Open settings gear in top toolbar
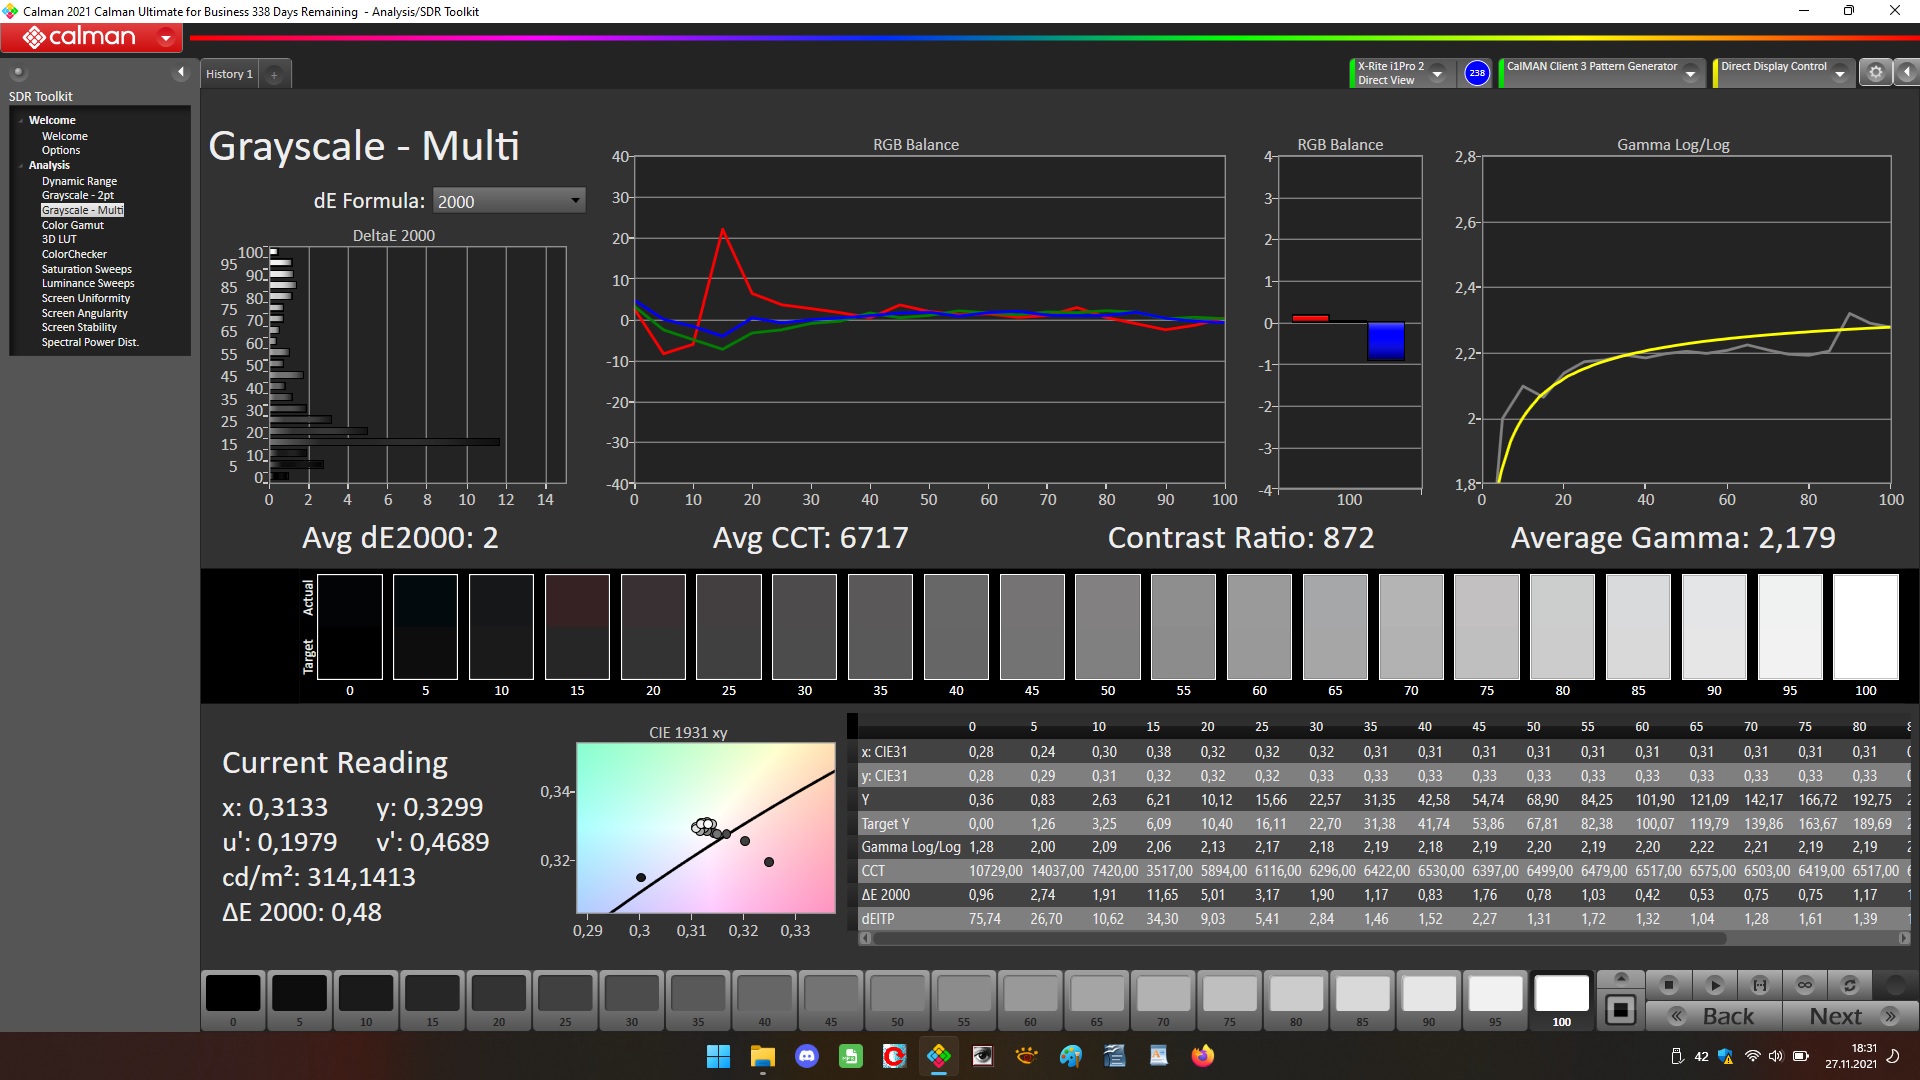 click(1875, 73)
